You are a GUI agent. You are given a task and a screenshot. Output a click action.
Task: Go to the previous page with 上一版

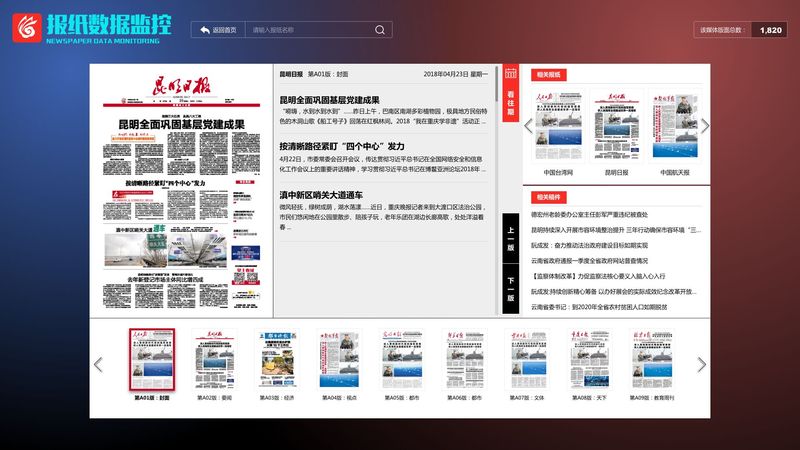511,238
